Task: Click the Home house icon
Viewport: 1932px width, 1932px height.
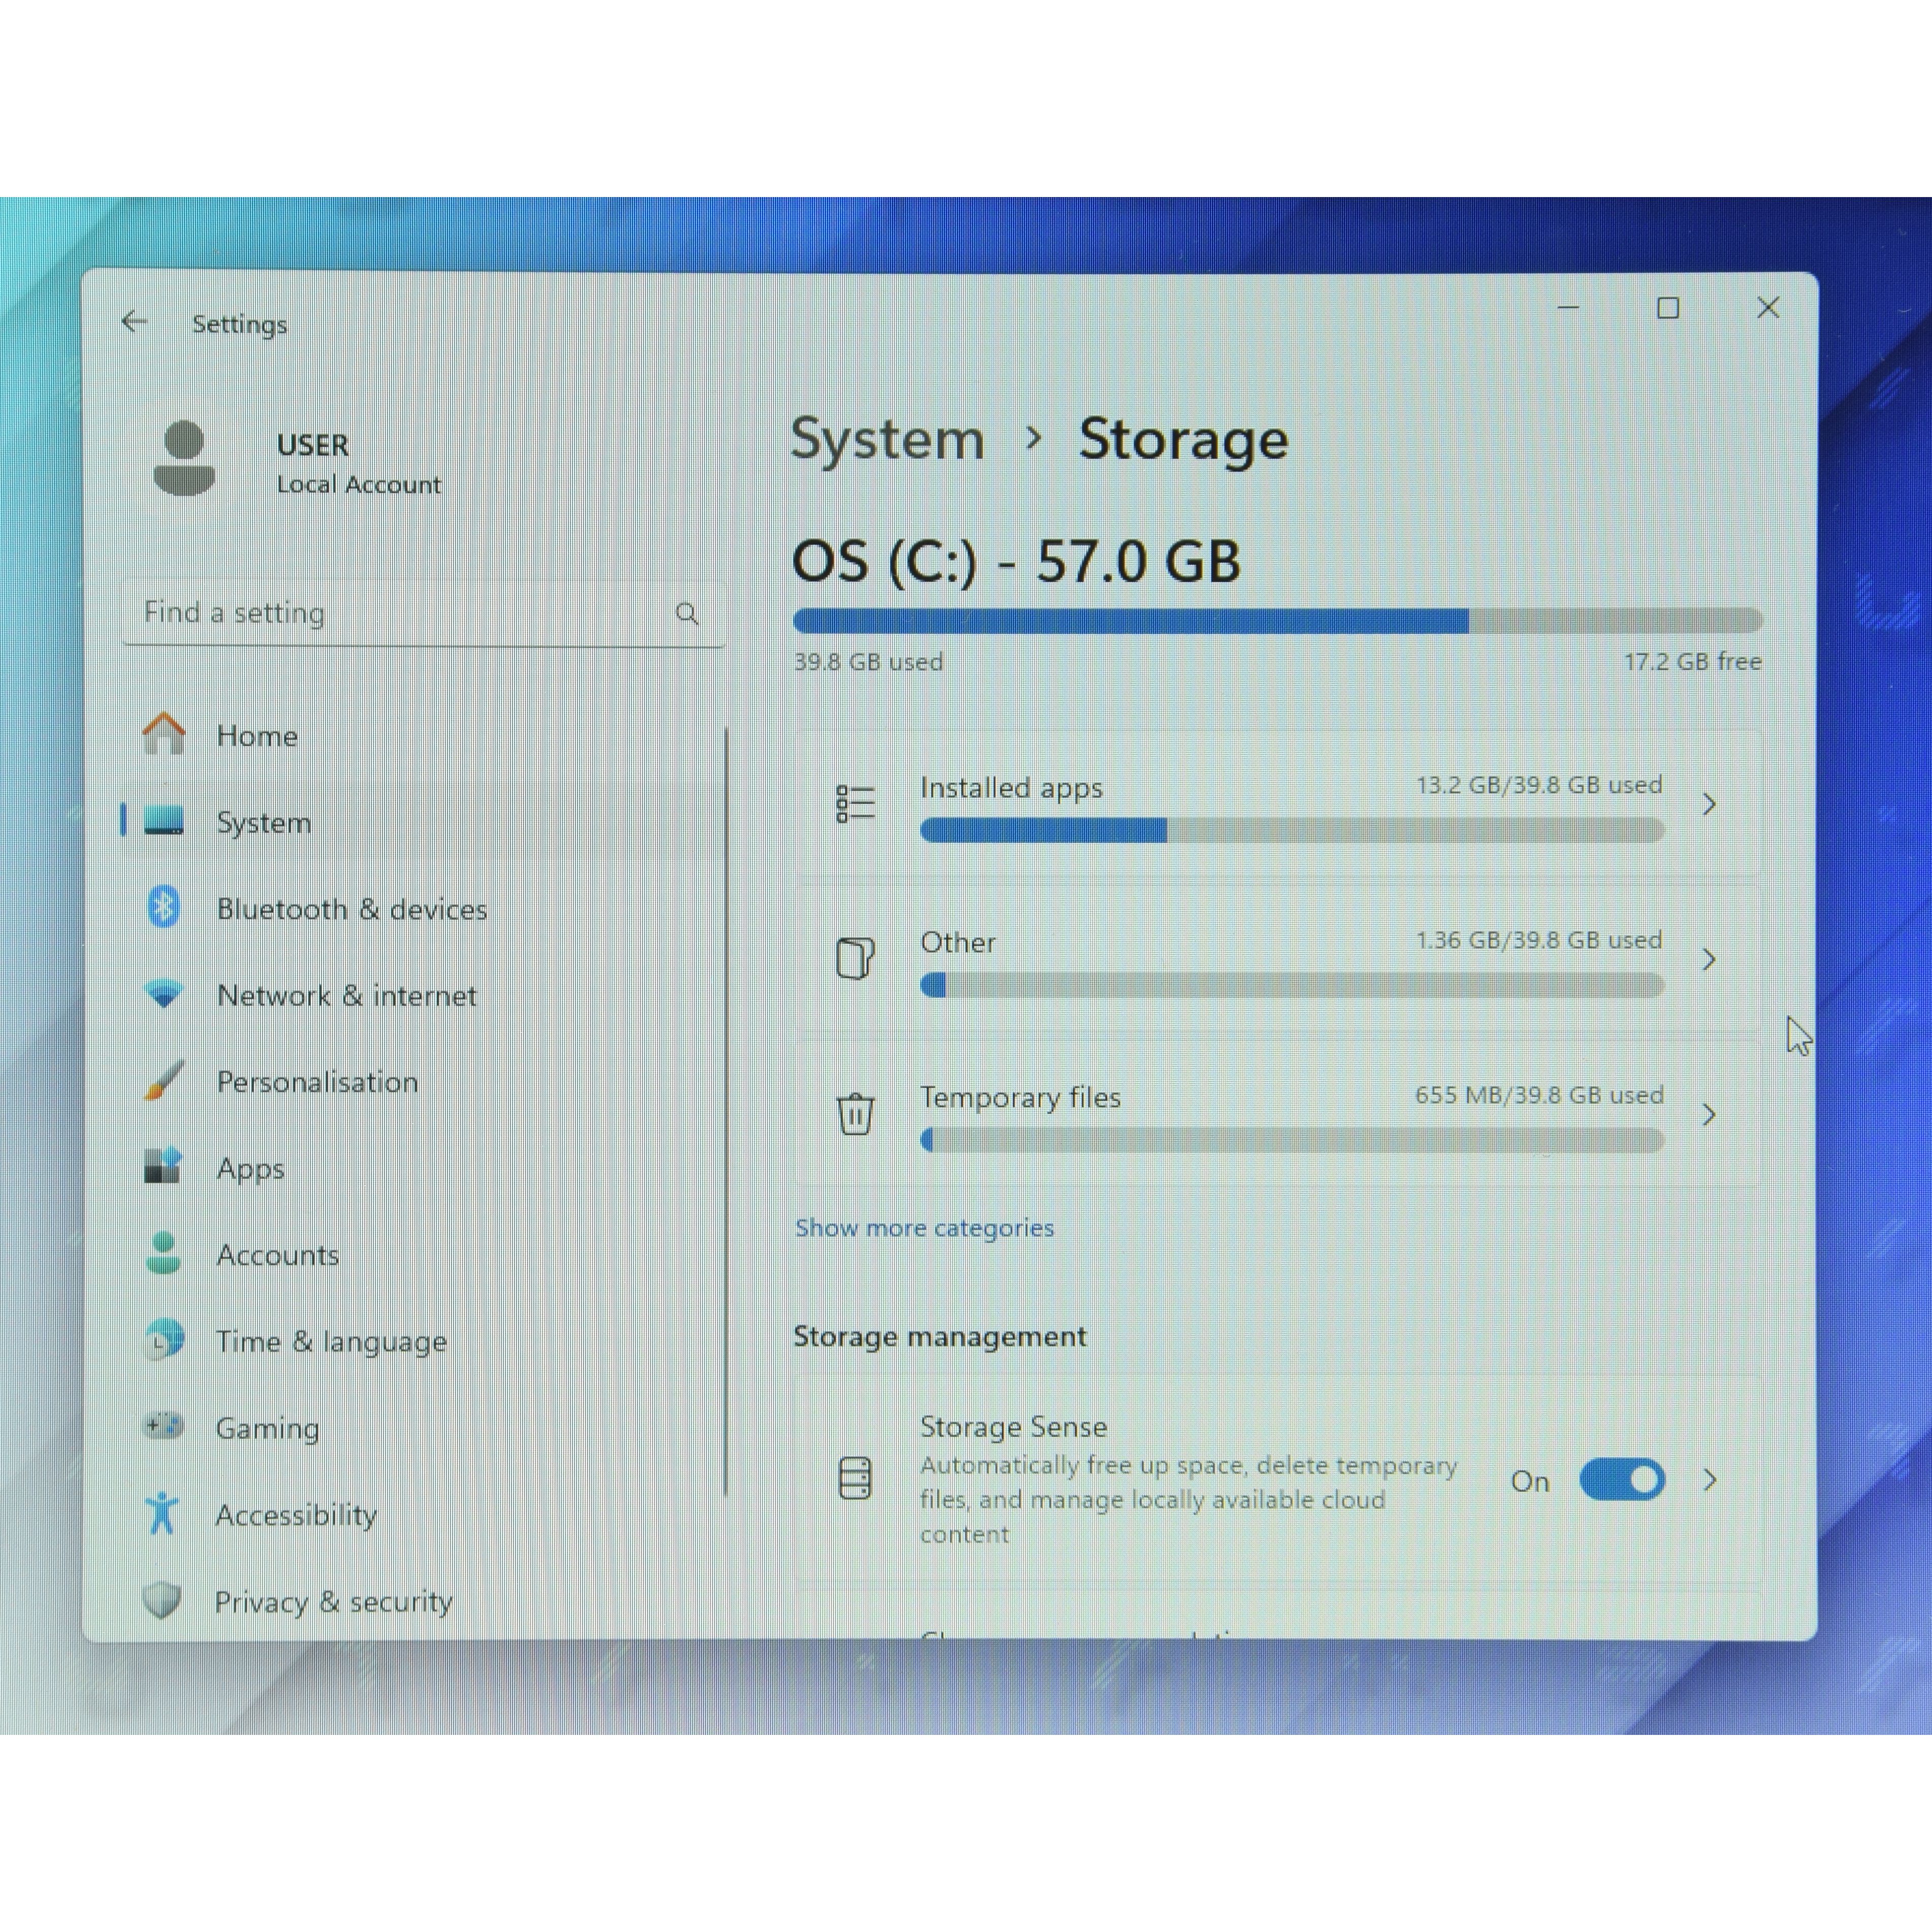Action: click(164, 734)
